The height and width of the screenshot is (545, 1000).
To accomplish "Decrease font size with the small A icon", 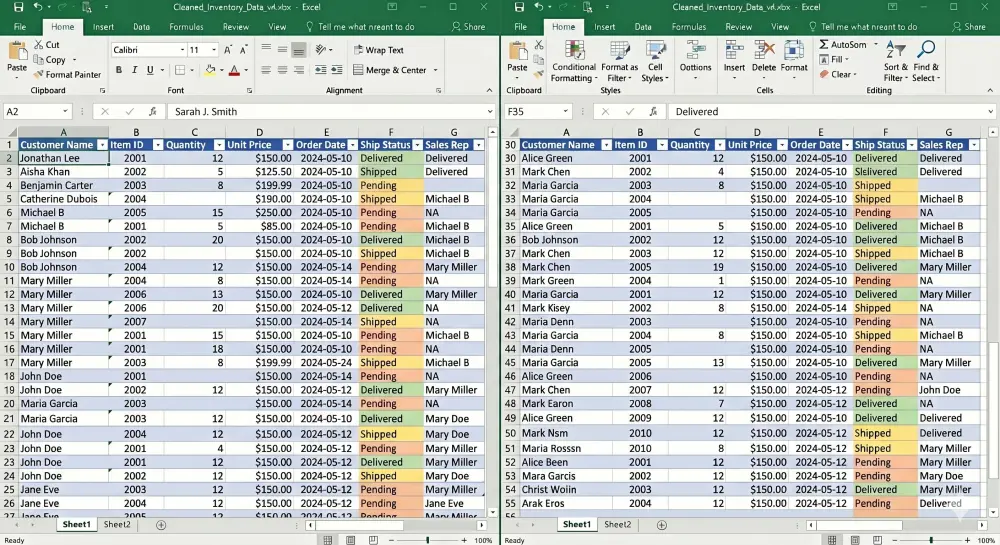I will pyautogui.click(x=244, y=50).
